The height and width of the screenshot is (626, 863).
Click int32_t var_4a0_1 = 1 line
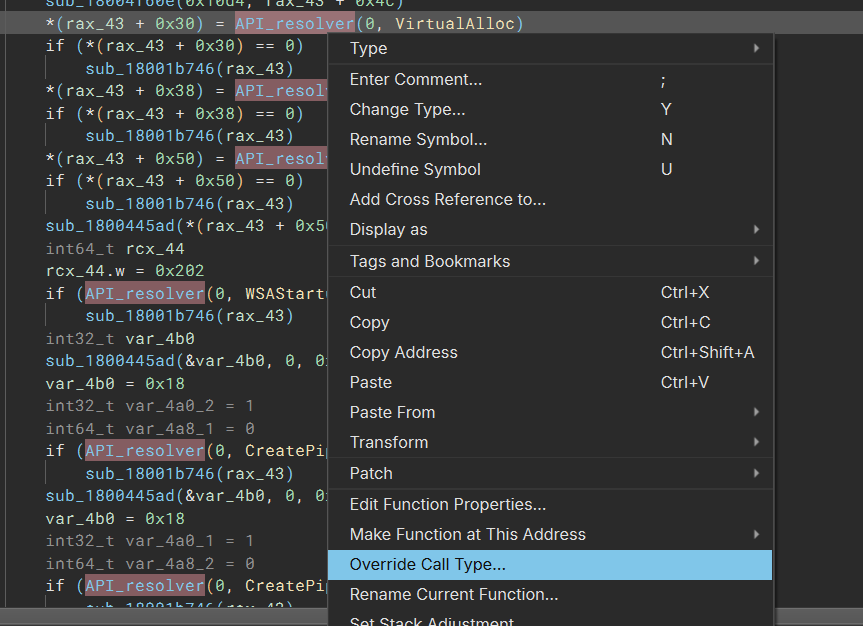pos(150,541)
